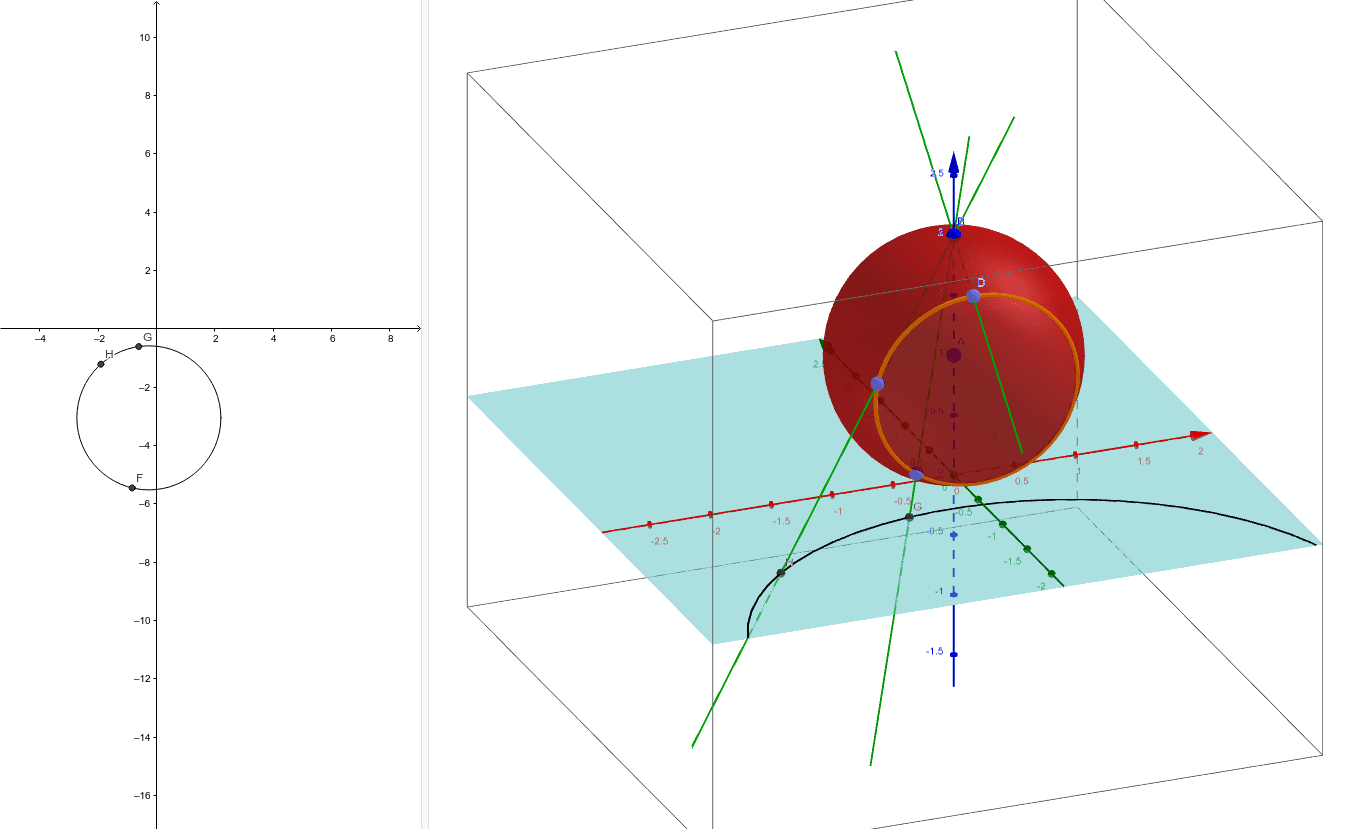Screen dimensions: 1363x831
Task: Select point H on the 2D circle
Action: (101, 364)
